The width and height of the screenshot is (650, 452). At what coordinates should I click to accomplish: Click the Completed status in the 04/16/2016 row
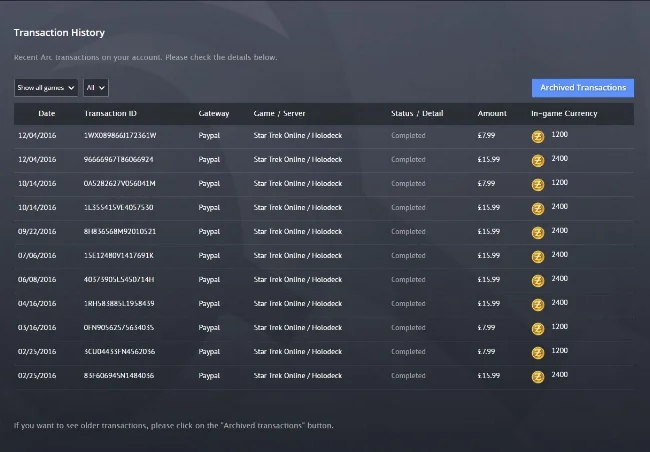(x=408, y=304)
